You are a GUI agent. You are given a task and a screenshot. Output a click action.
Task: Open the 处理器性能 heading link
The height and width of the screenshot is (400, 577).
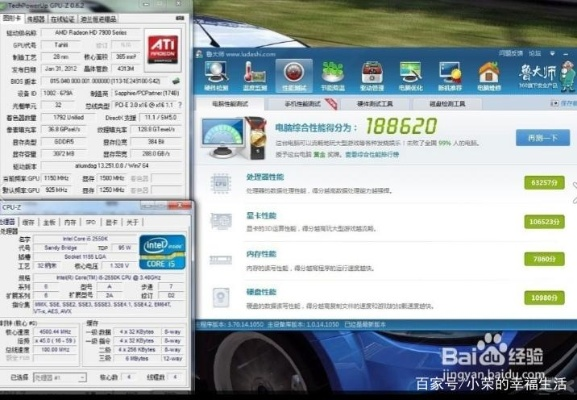265,177
